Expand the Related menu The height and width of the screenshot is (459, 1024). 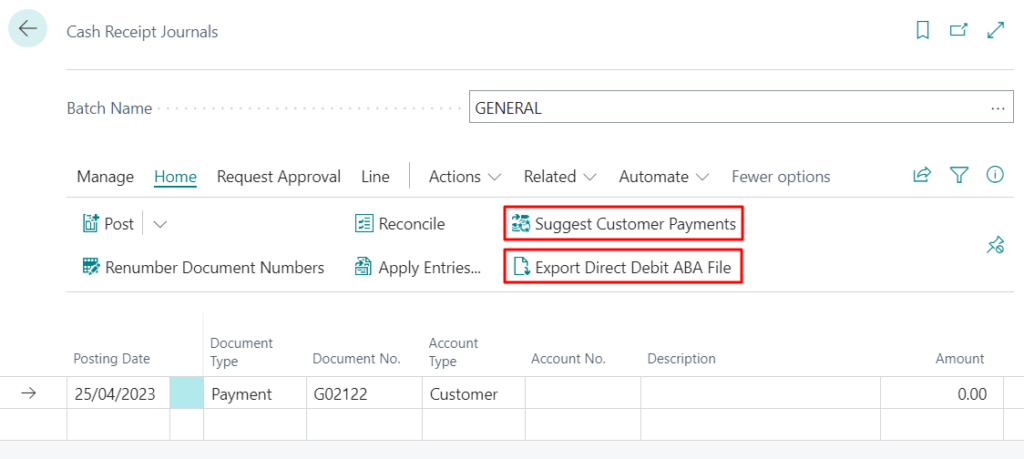[x=560, y=176]
